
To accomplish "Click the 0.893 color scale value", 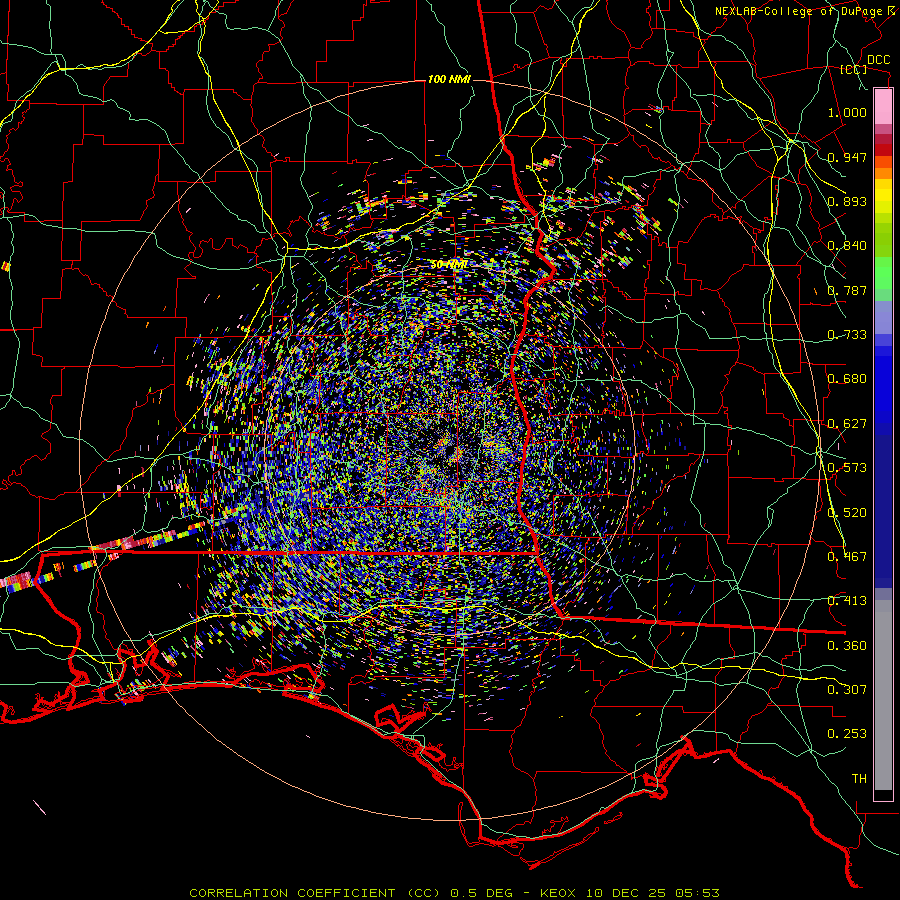I will (x=847, y=201).
